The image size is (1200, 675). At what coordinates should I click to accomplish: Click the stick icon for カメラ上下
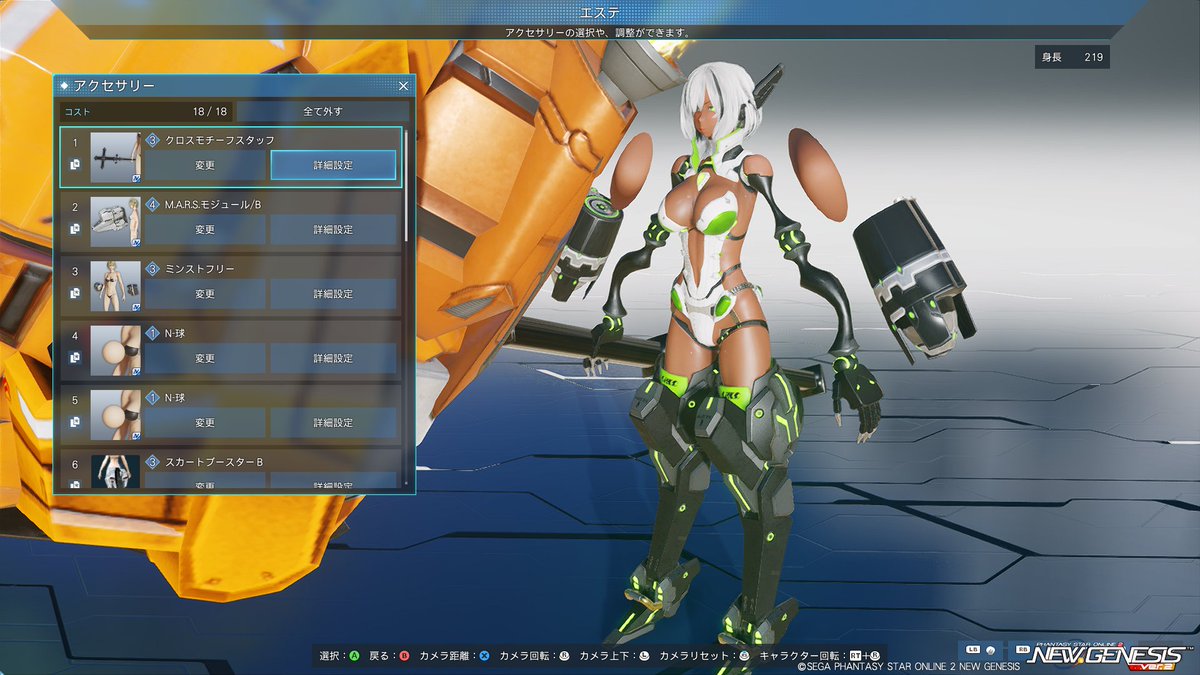point(644,656)
